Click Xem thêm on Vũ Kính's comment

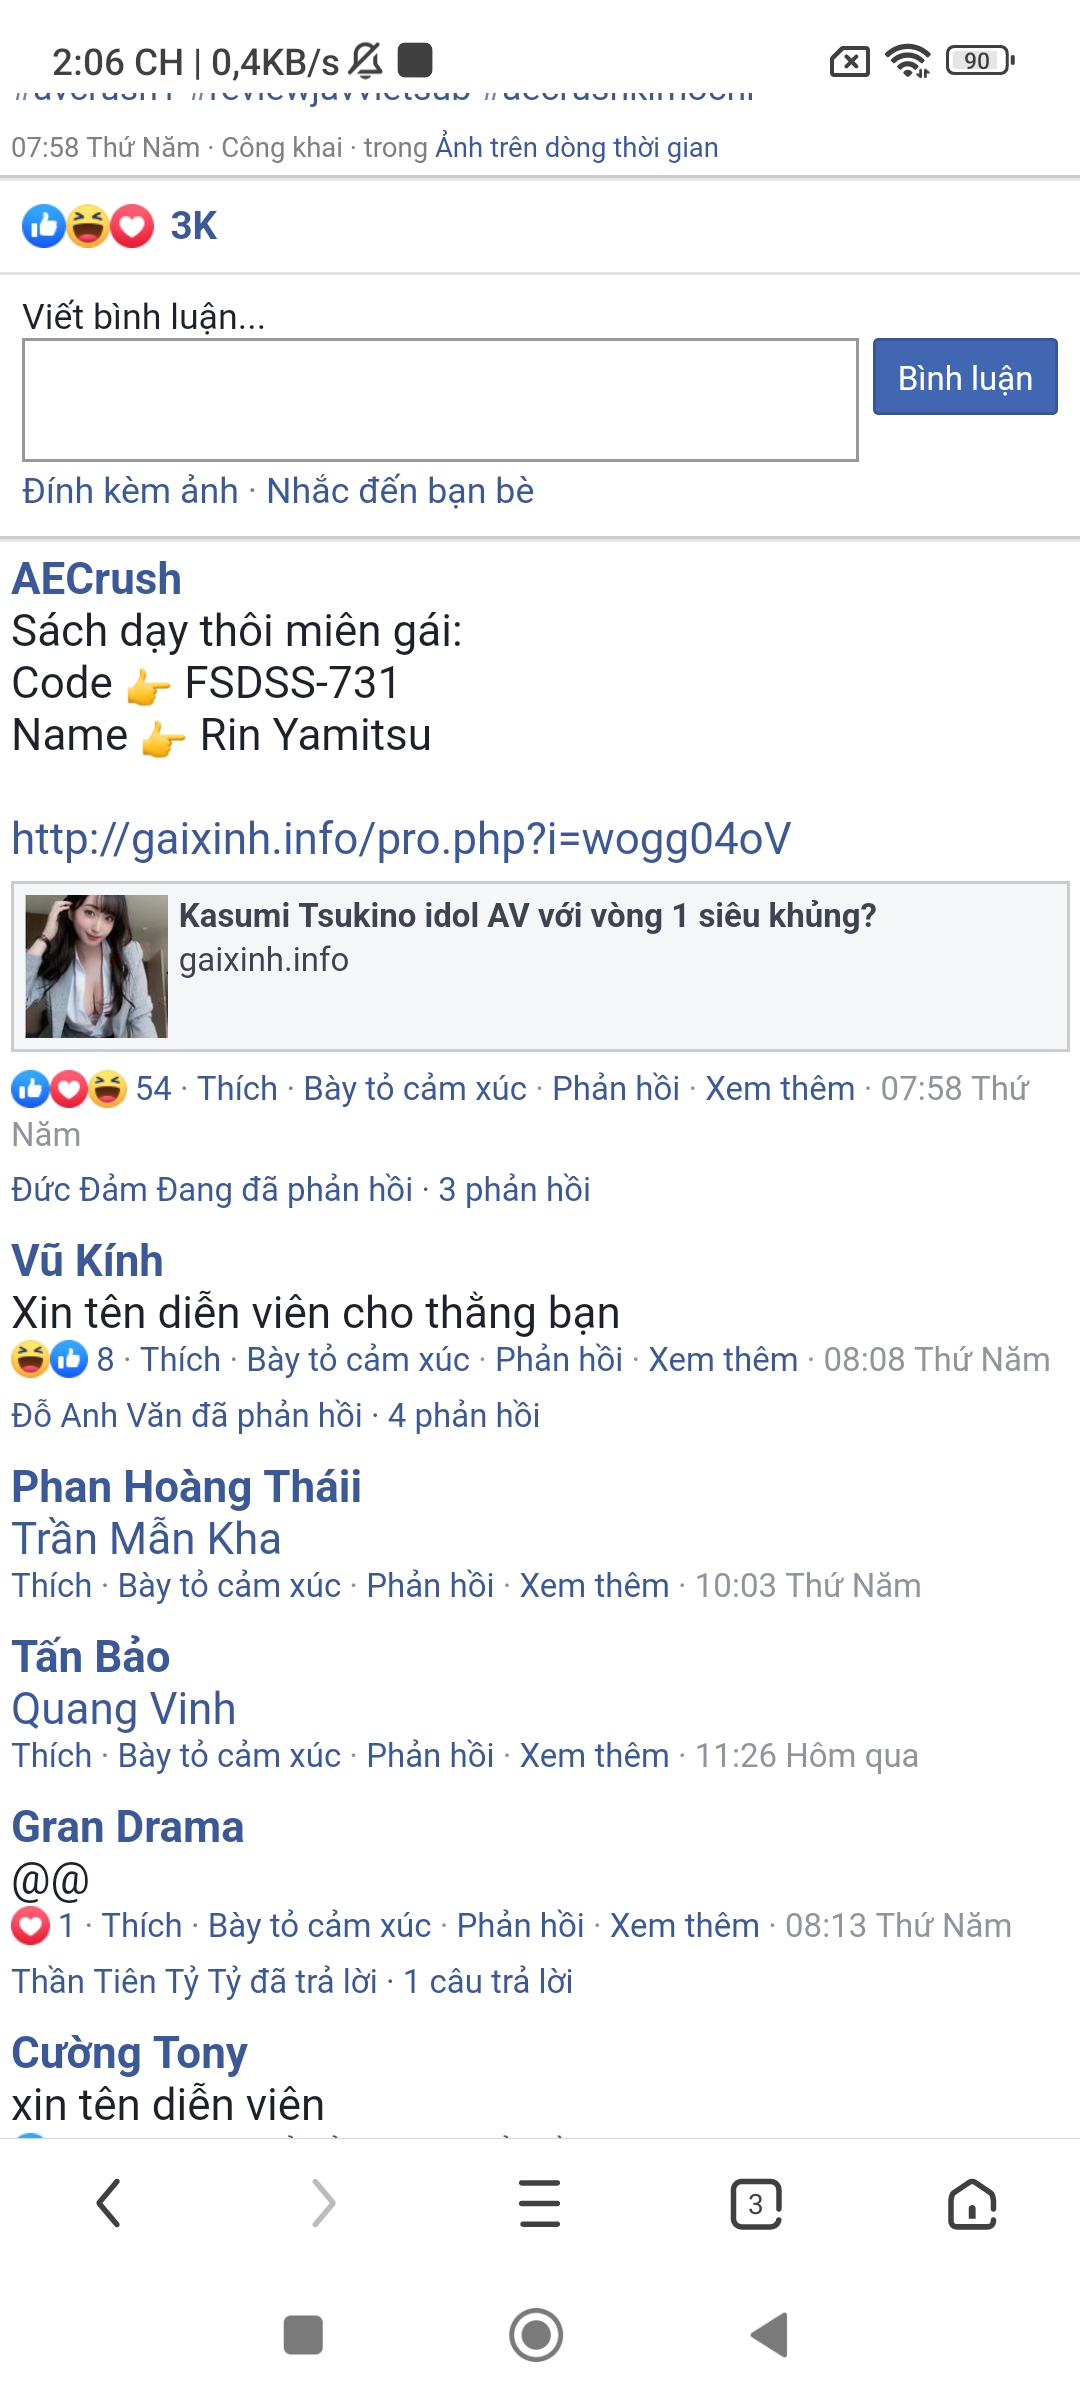(x=723, y=1359)
